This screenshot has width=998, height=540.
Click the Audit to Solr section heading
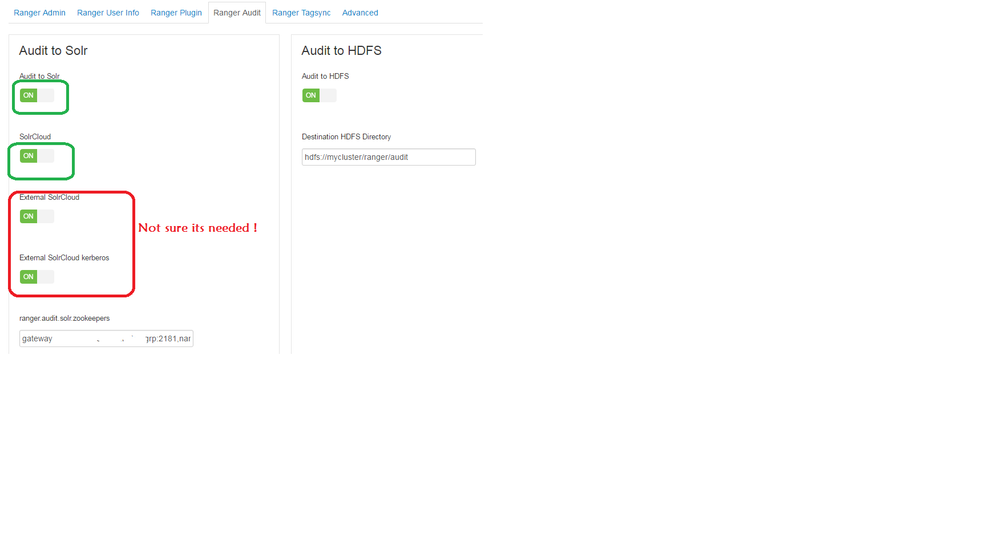coord(53,51)
